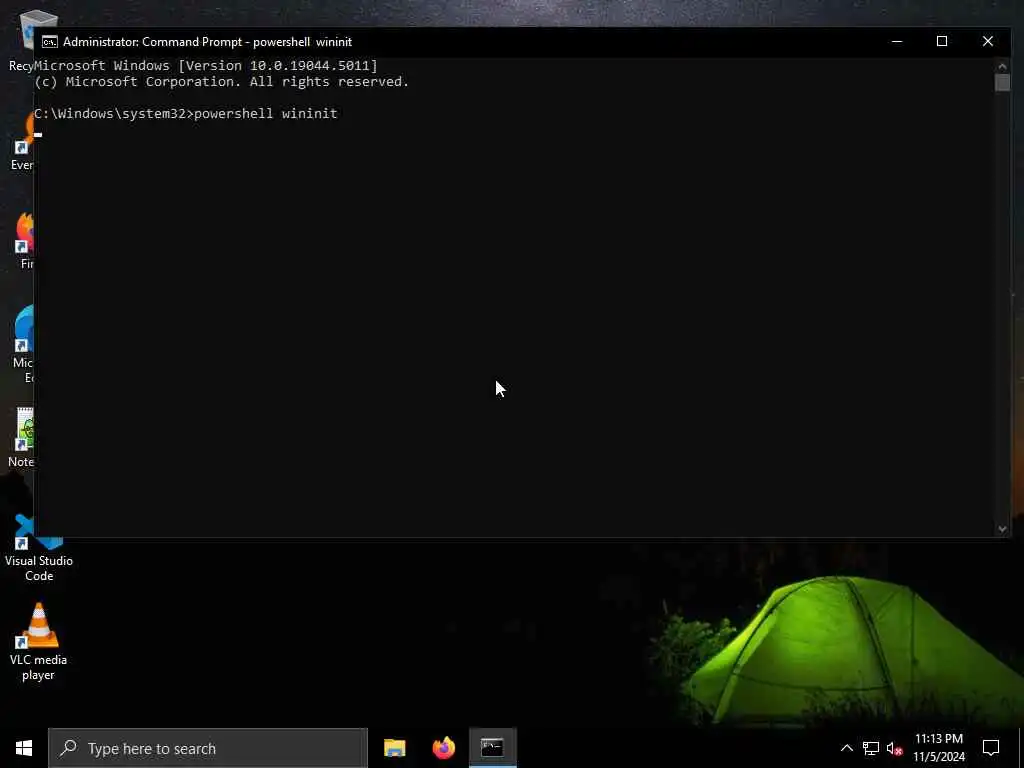The image size is (1024, 768).
Task: Maximize the Command Prompt window
Action: pos(942,42)
